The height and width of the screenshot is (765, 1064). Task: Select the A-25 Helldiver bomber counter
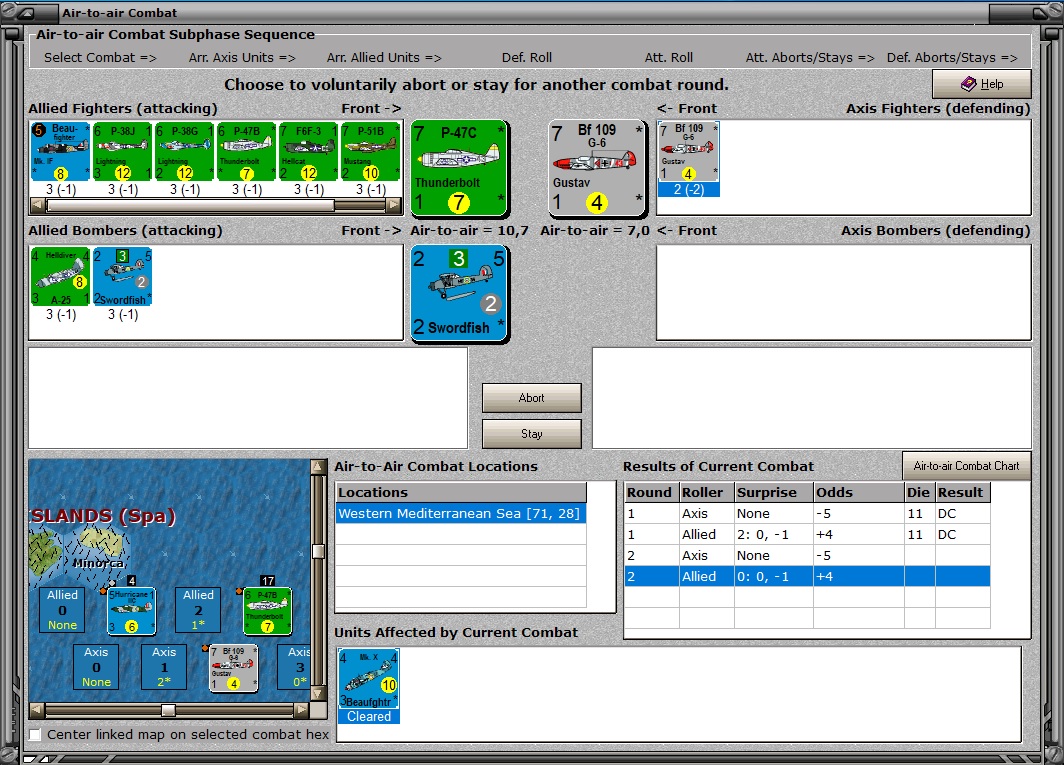point(60,276)
